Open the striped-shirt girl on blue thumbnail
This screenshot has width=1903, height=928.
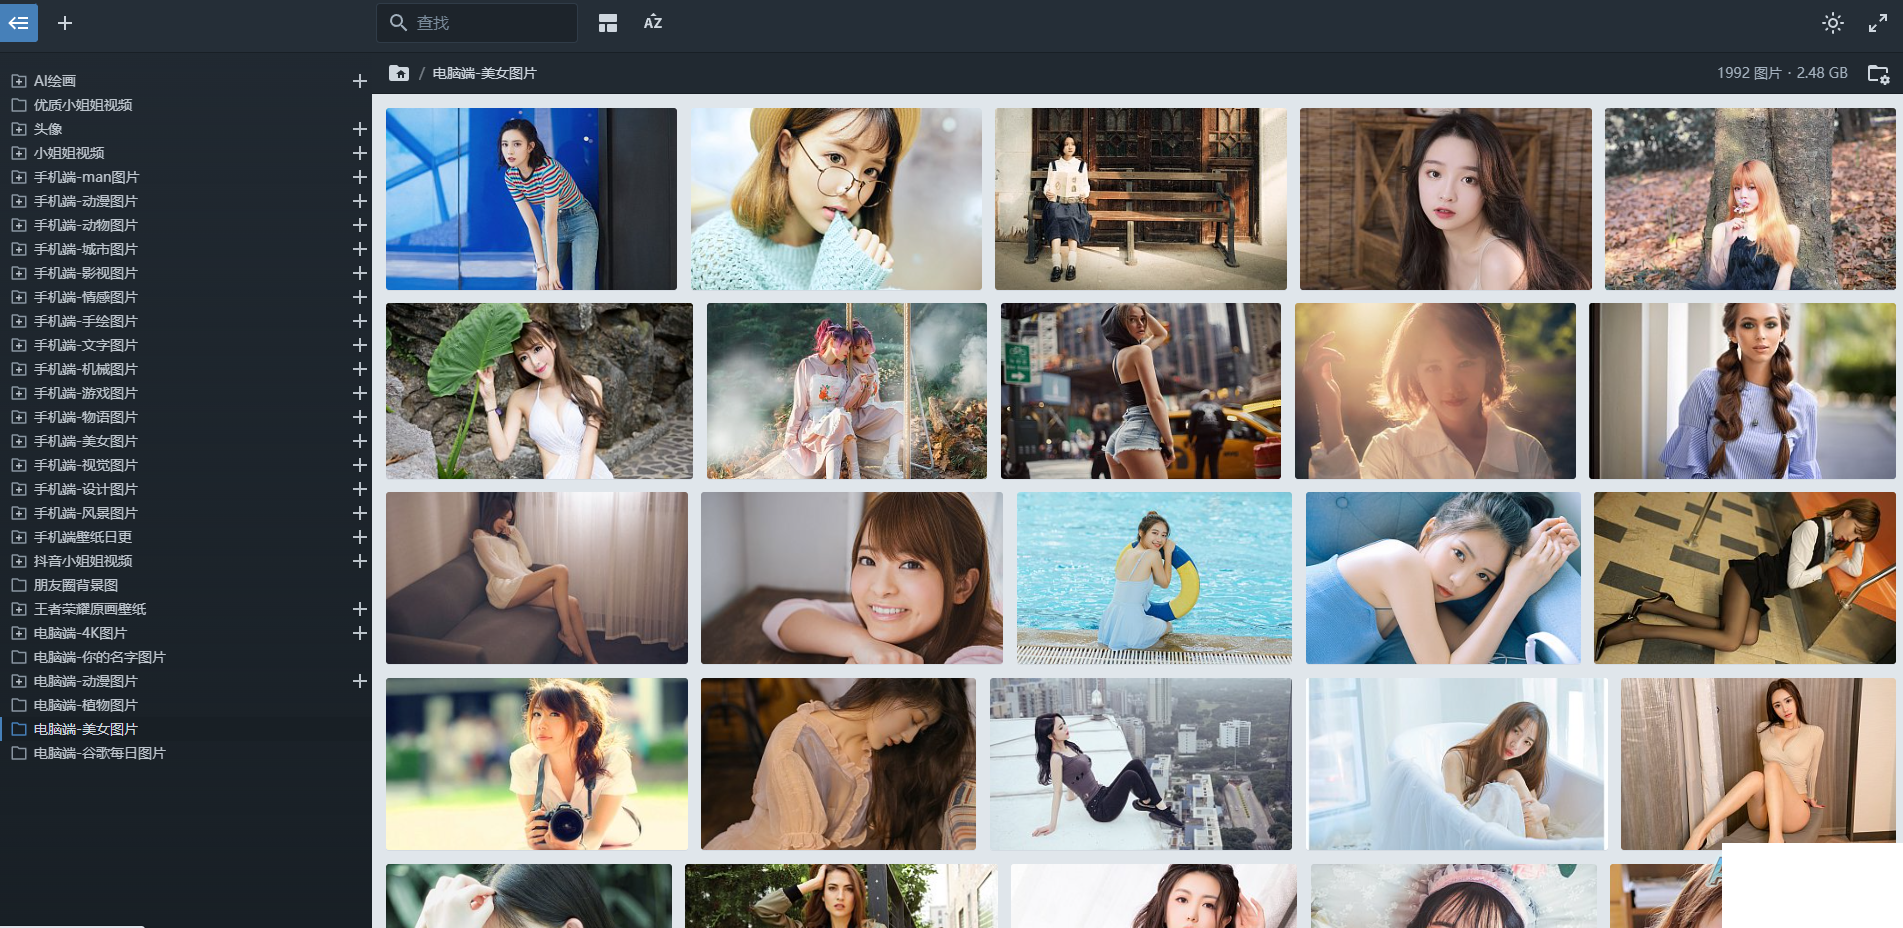531,199
